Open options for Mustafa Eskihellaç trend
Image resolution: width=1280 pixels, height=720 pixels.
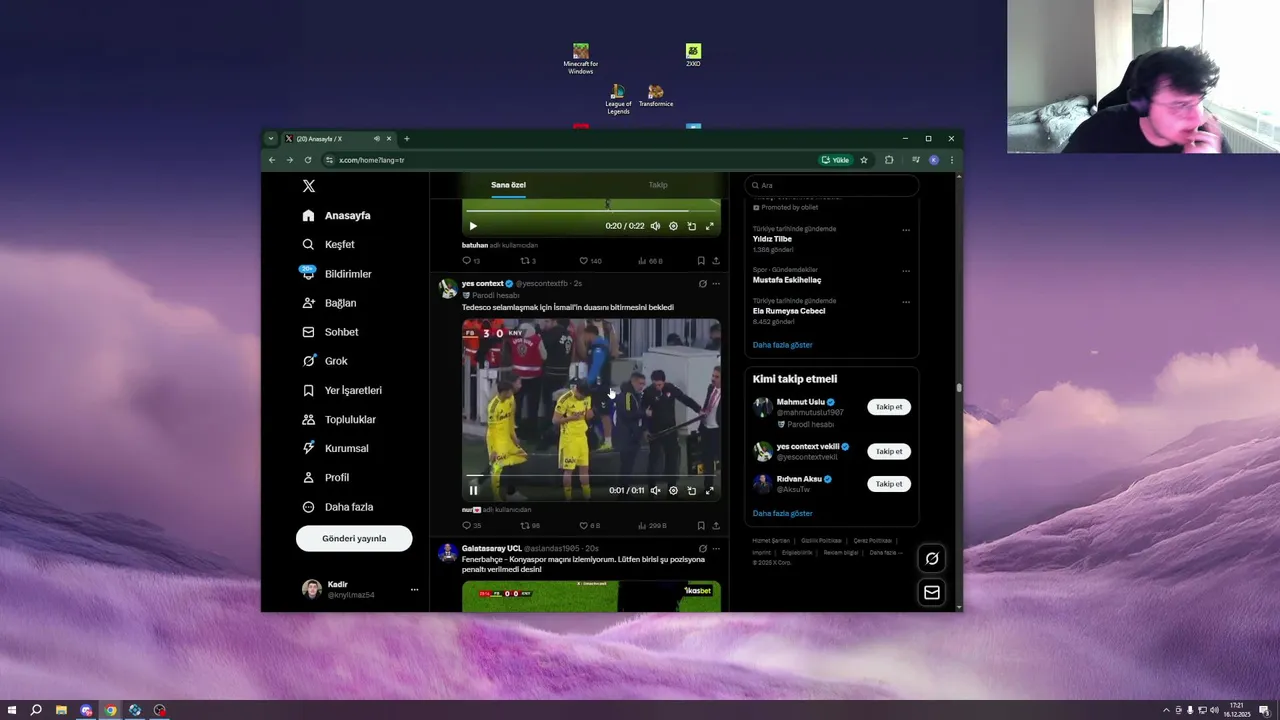click(x=906, y=271)
